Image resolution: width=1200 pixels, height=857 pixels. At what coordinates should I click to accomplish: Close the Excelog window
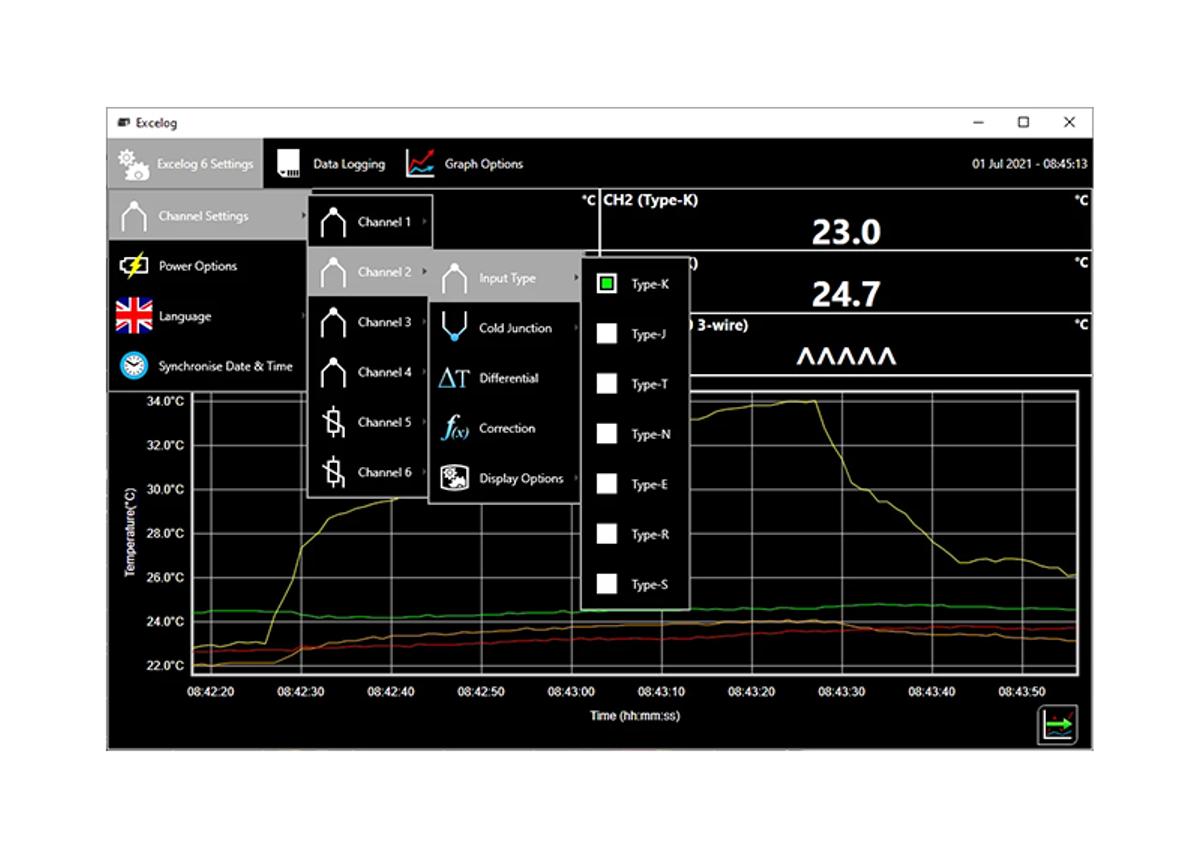tap(1069, 122)
